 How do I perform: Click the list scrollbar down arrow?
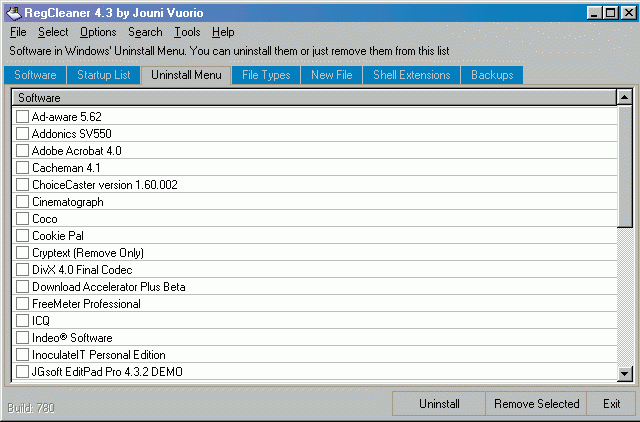[624, 373]
